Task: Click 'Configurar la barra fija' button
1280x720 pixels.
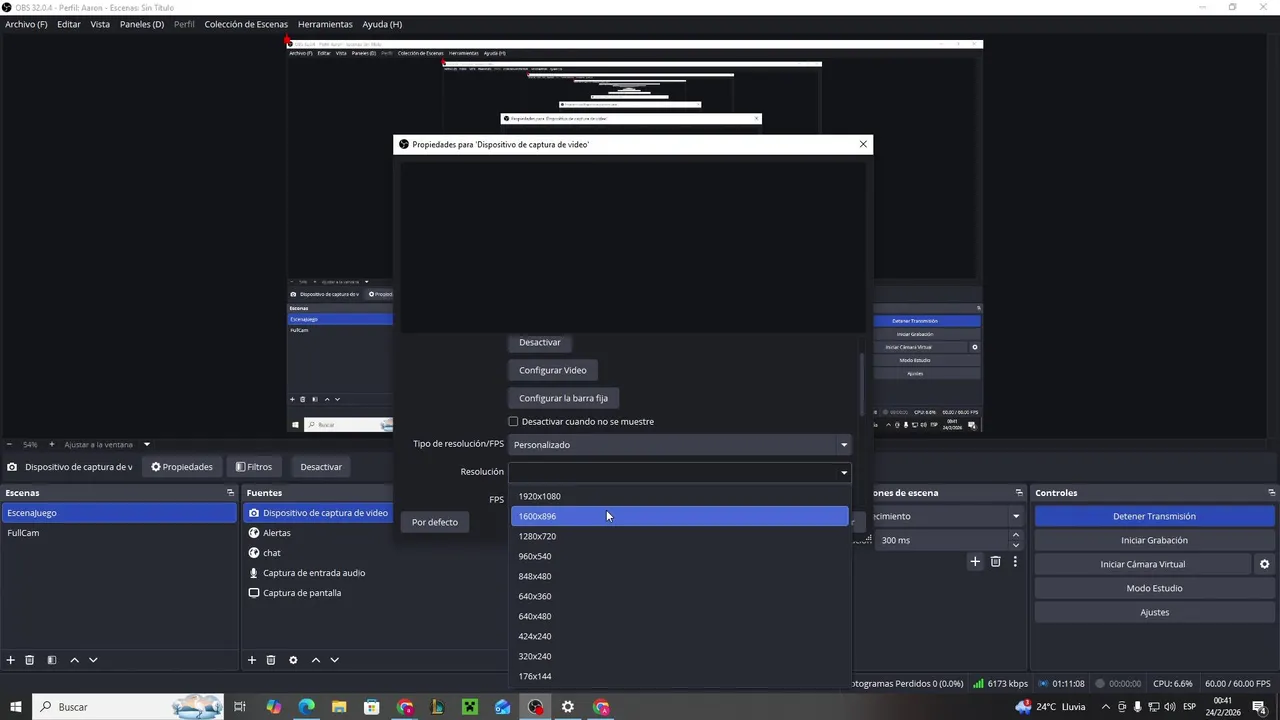Action: pyautogui.click(x=563, y=398)
